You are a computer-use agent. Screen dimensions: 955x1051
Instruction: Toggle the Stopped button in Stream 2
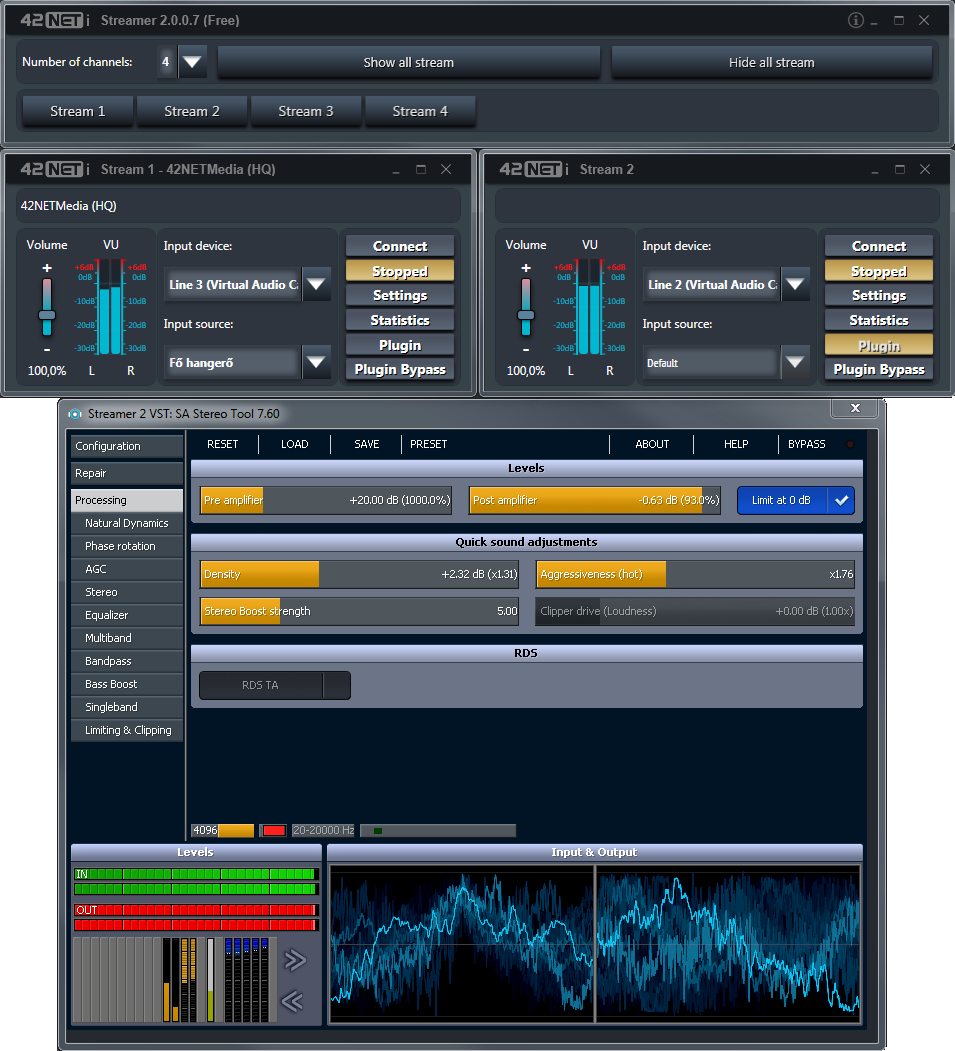coord(879,271)
